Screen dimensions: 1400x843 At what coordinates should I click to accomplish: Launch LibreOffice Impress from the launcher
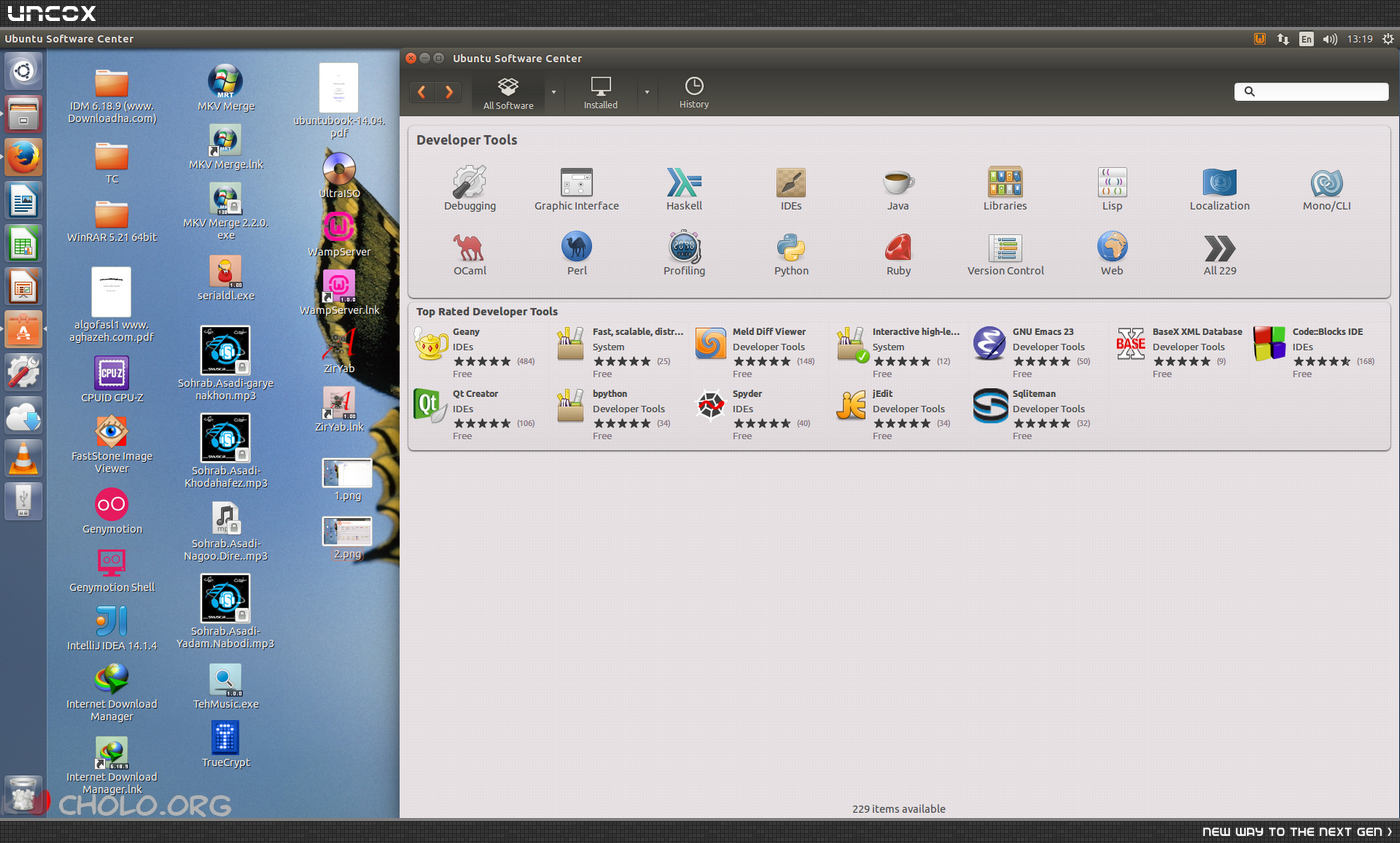23,286
